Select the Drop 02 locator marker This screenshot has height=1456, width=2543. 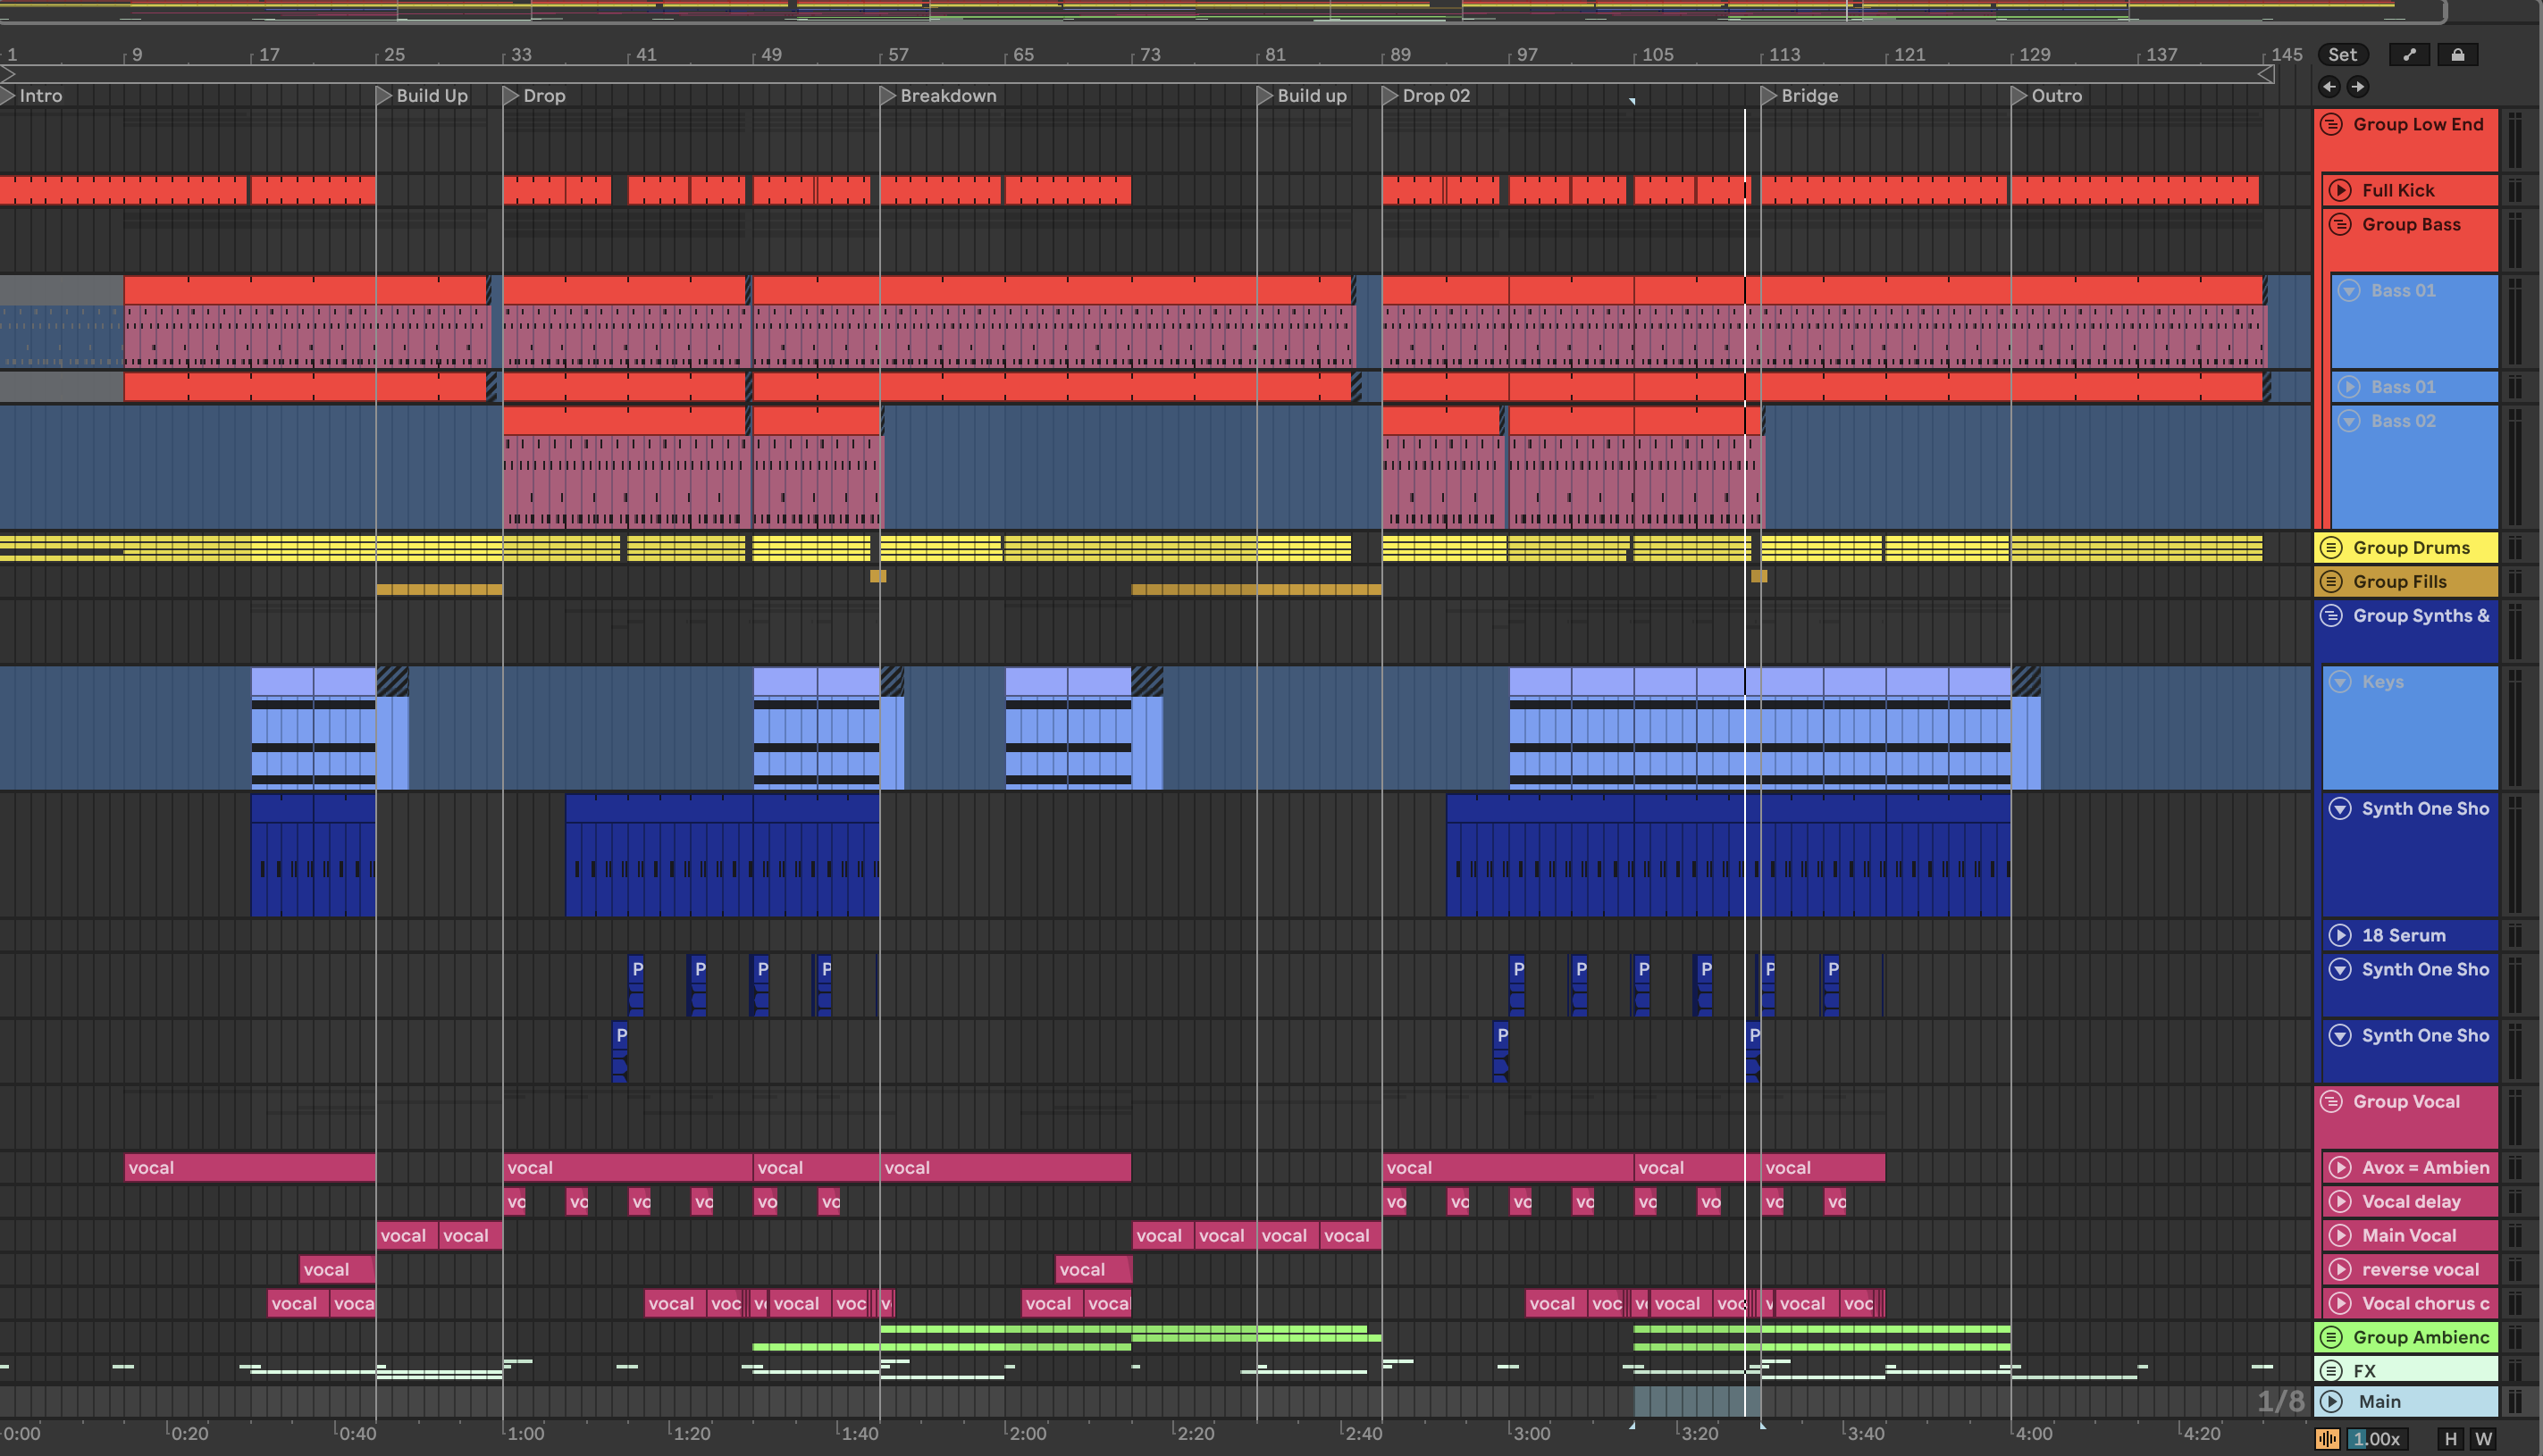pyautogui.click(x=1389, y=96)
